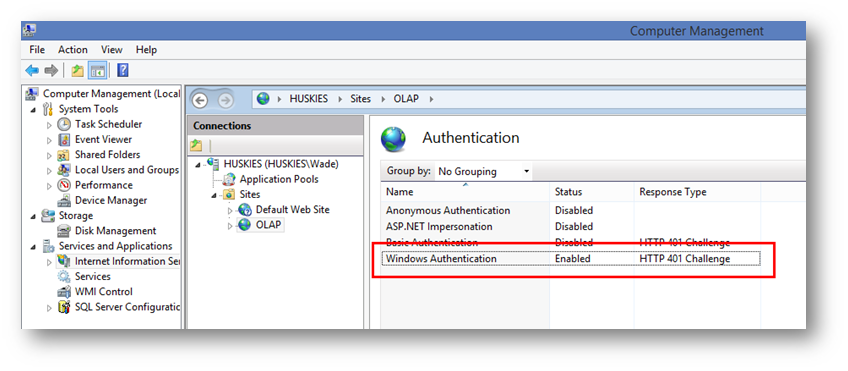This screenshot has height=371, width=848.
Task: Click the Connections pane toolbar folder icon
Action: [x=196, y=145]
